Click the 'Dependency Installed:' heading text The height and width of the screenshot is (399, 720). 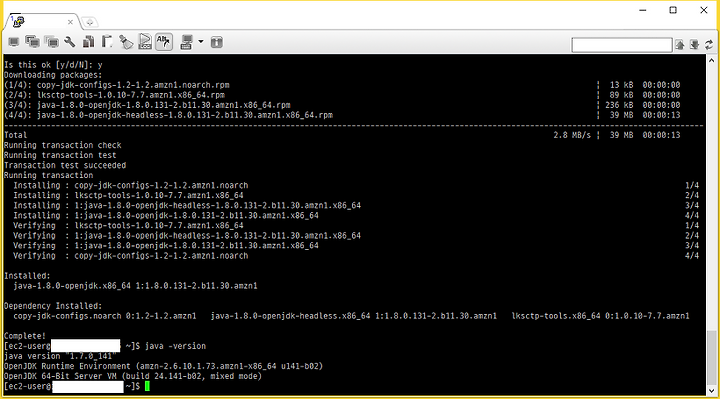click(x=53, y=306)
